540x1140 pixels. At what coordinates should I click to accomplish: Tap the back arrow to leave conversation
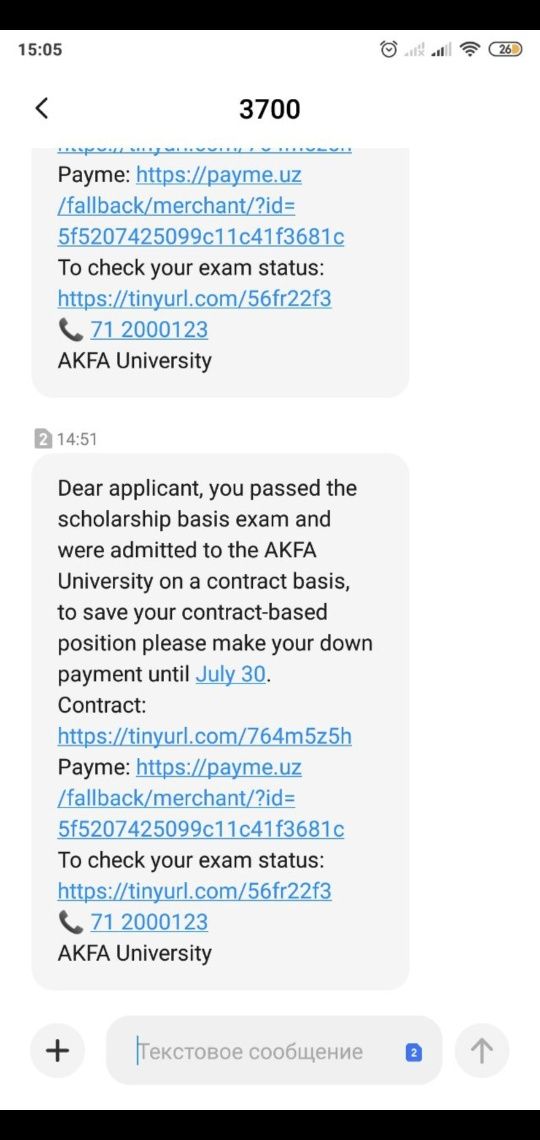pyautogui.click(x=41, y=108)
